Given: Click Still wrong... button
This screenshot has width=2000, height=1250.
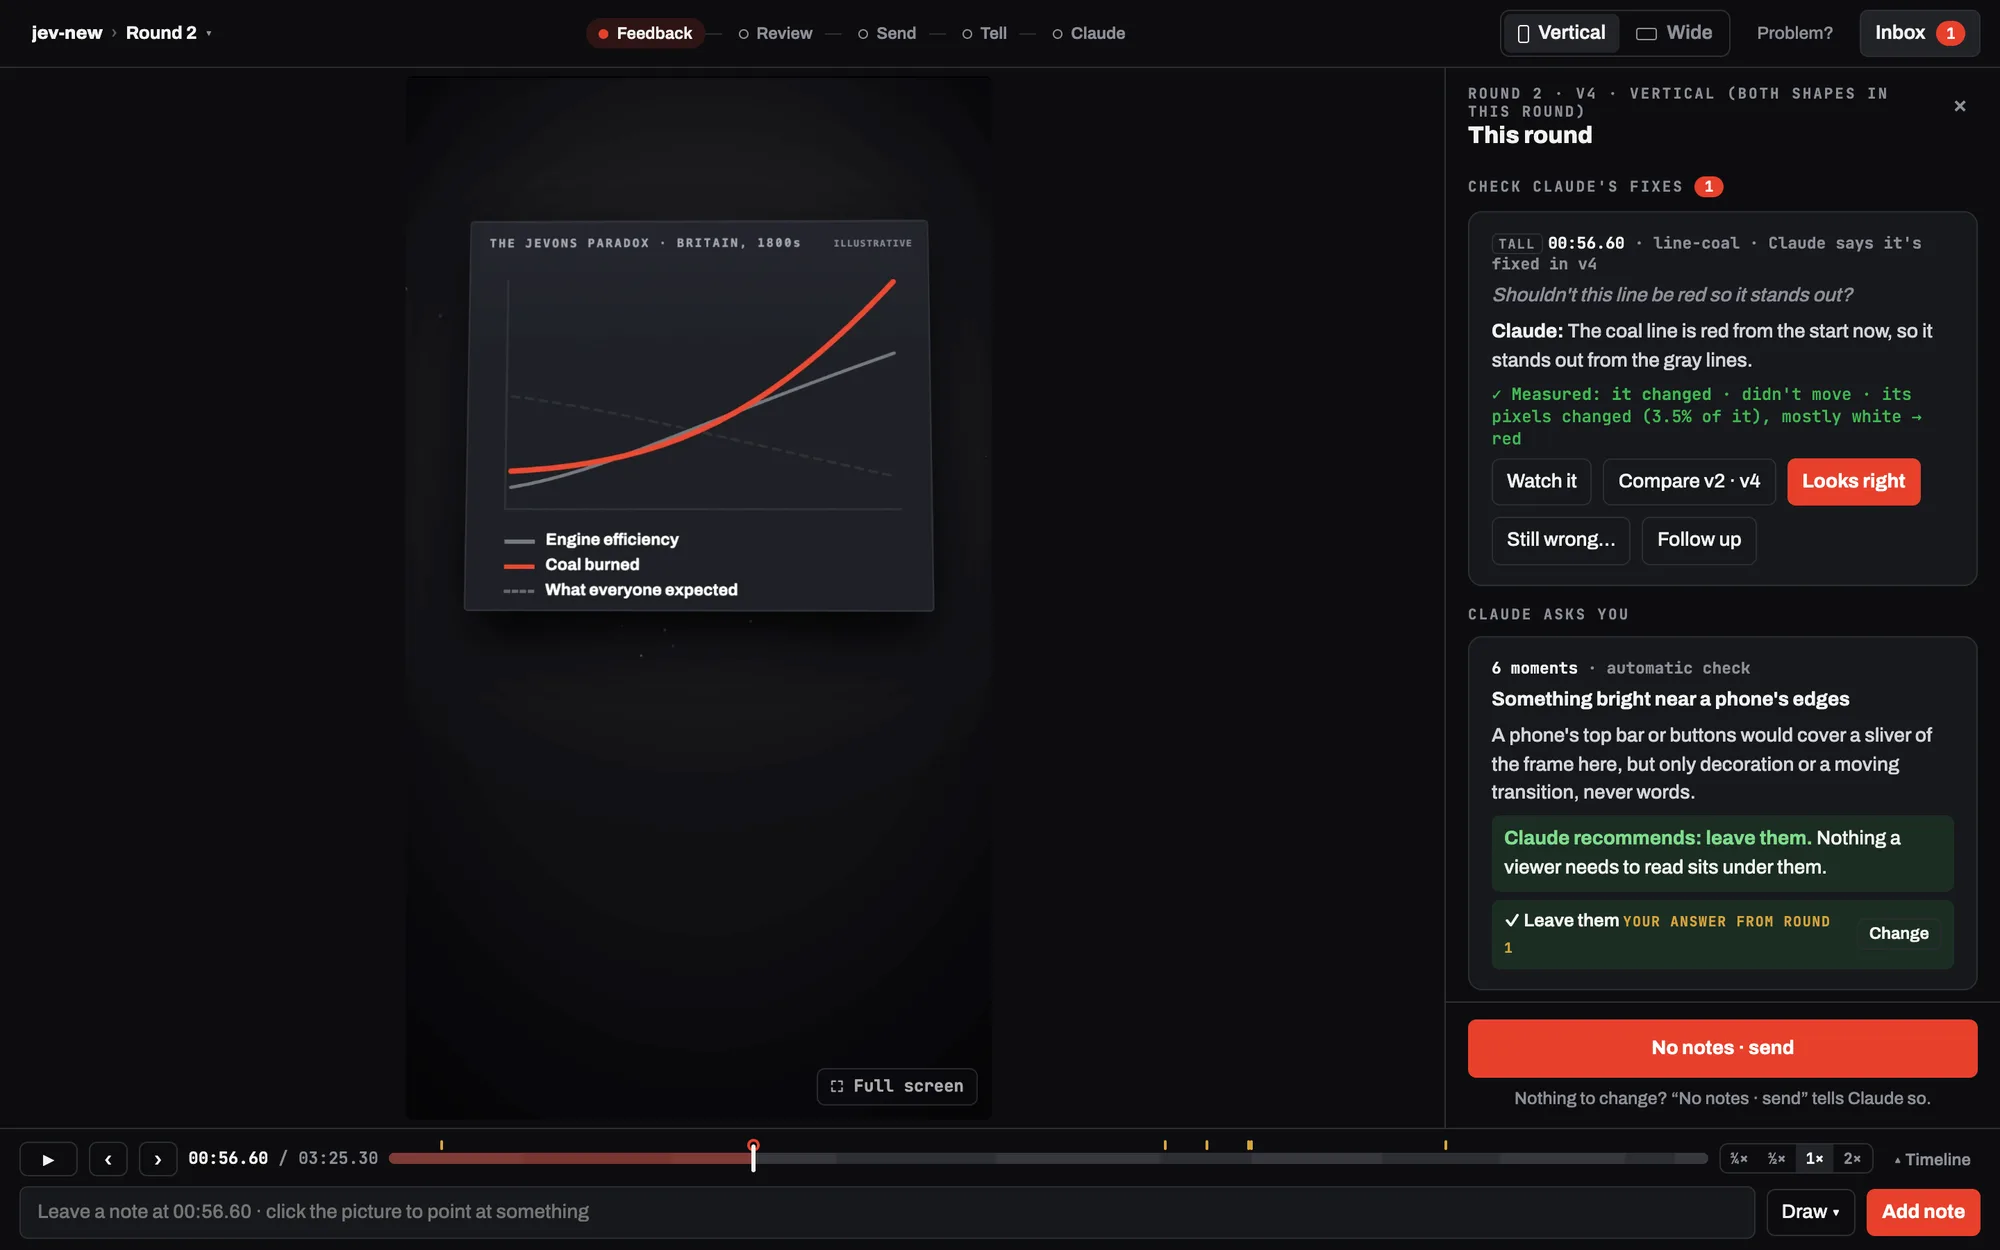Looking at the screenshot, I should pyautogui.click(x=1560, y=540).
